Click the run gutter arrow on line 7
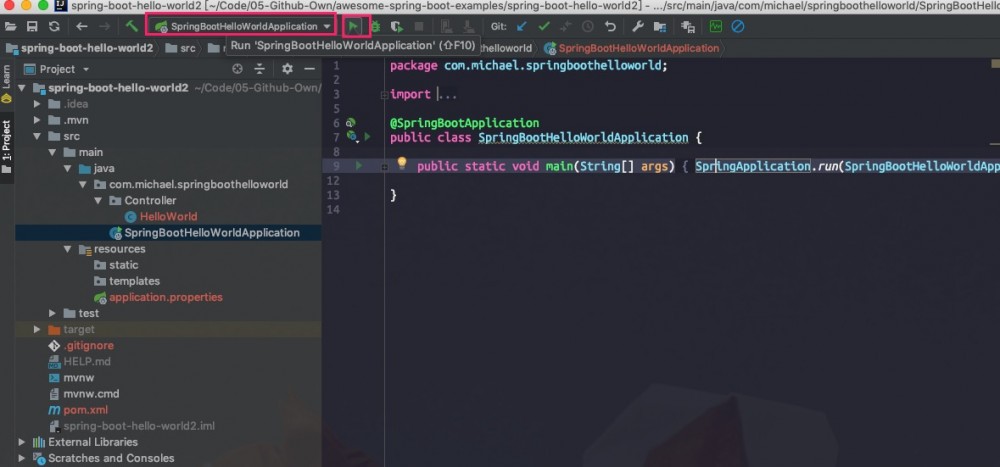The height and width of the screenshot is (467, 1000). click(x=367, y=137)
